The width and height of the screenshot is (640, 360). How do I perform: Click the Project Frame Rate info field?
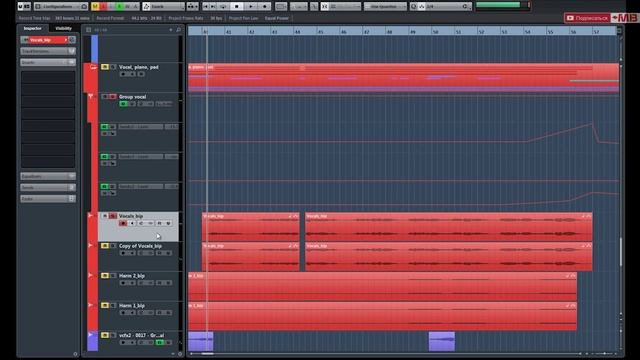click(196, 18)
